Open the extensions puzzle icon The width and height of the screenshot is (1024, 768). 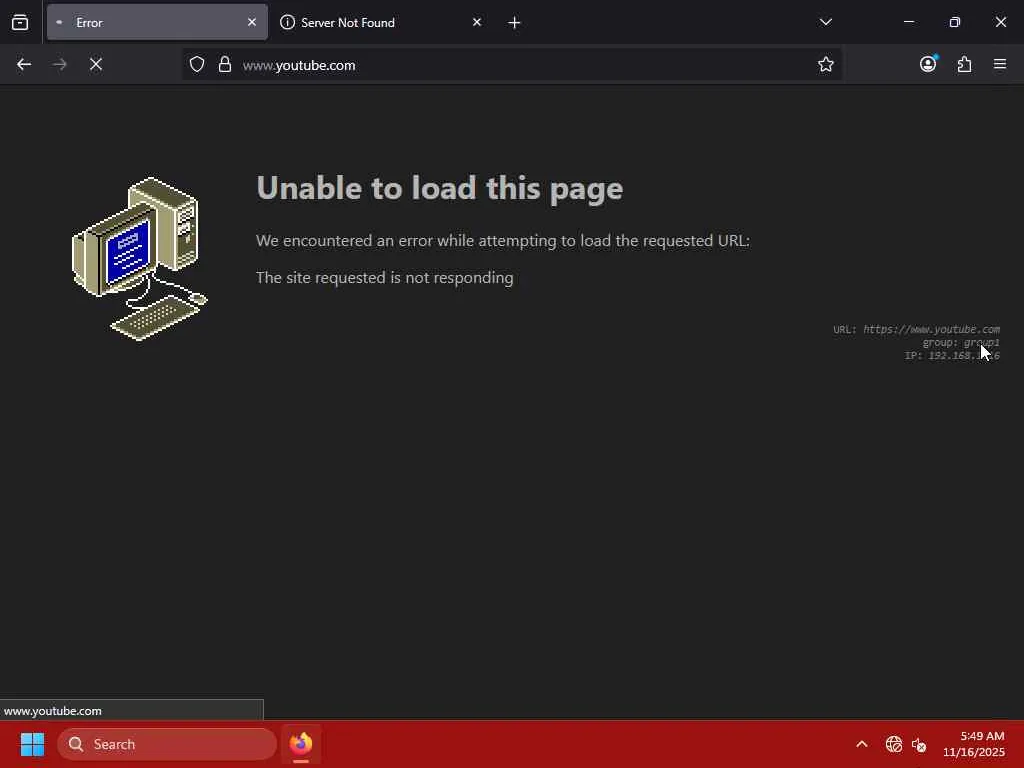pos(964,64)
